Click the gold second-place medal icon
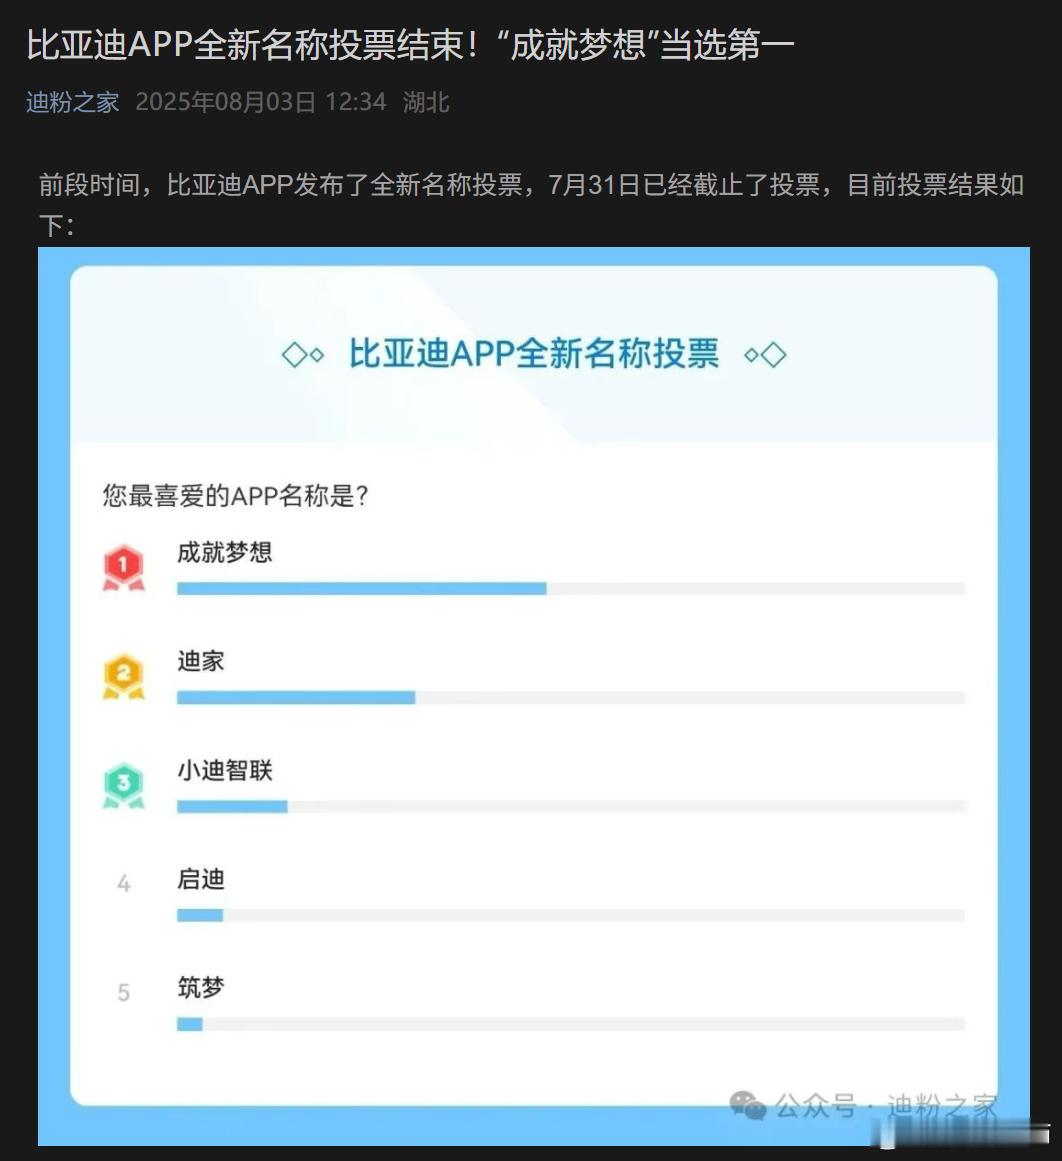The image size is (1062, 1161). (123, 677)
